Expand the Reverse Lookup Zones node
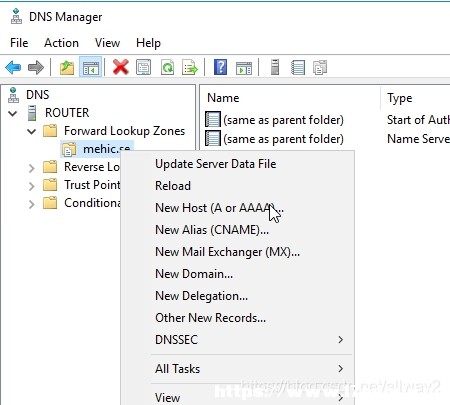This screenshot has height=405, width=450. (x=31, y=168)
